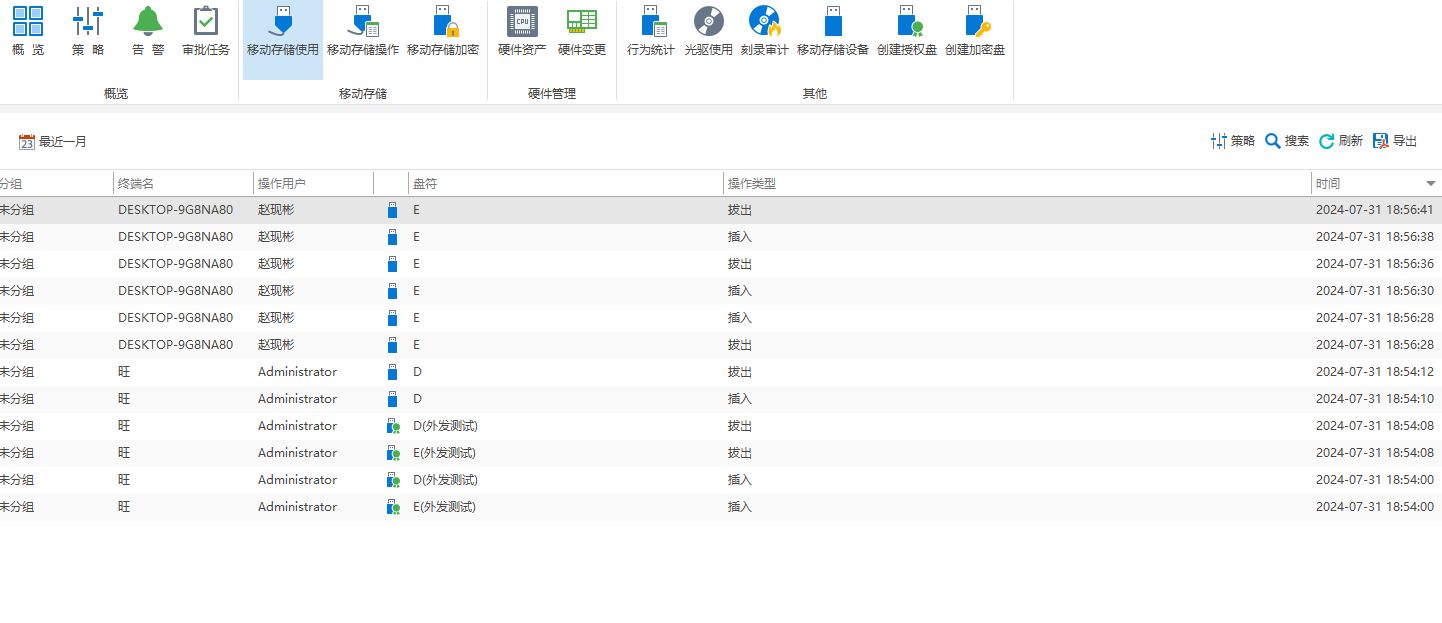Click authorized disk icon of D(外发测试) 拔出 row

coord(393,426)
